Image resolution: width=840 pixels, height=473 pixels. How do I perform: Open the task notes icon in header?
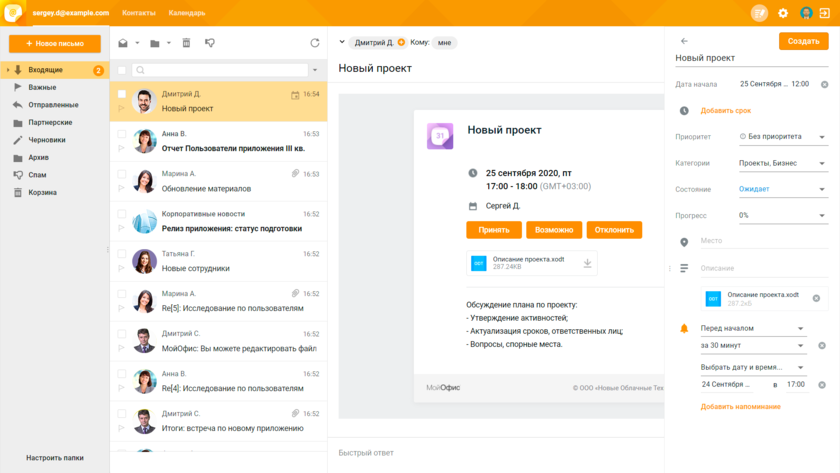pos(760,13)
